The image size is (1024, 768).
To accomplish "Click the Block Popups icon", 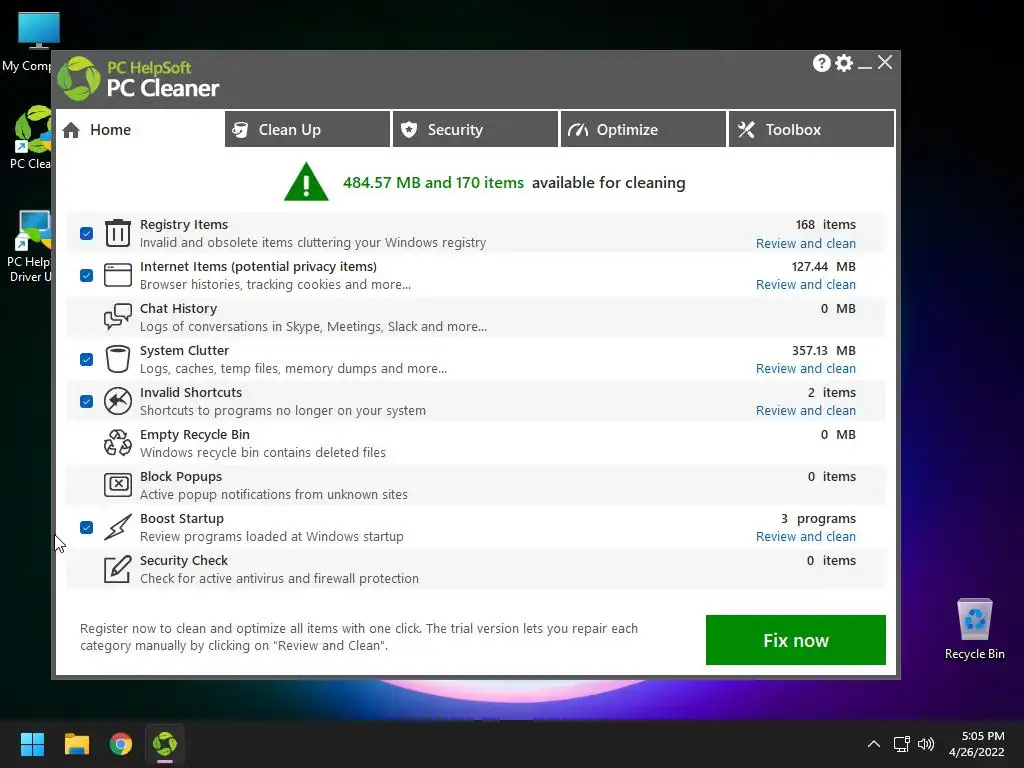I will click(x=118, y=485).
